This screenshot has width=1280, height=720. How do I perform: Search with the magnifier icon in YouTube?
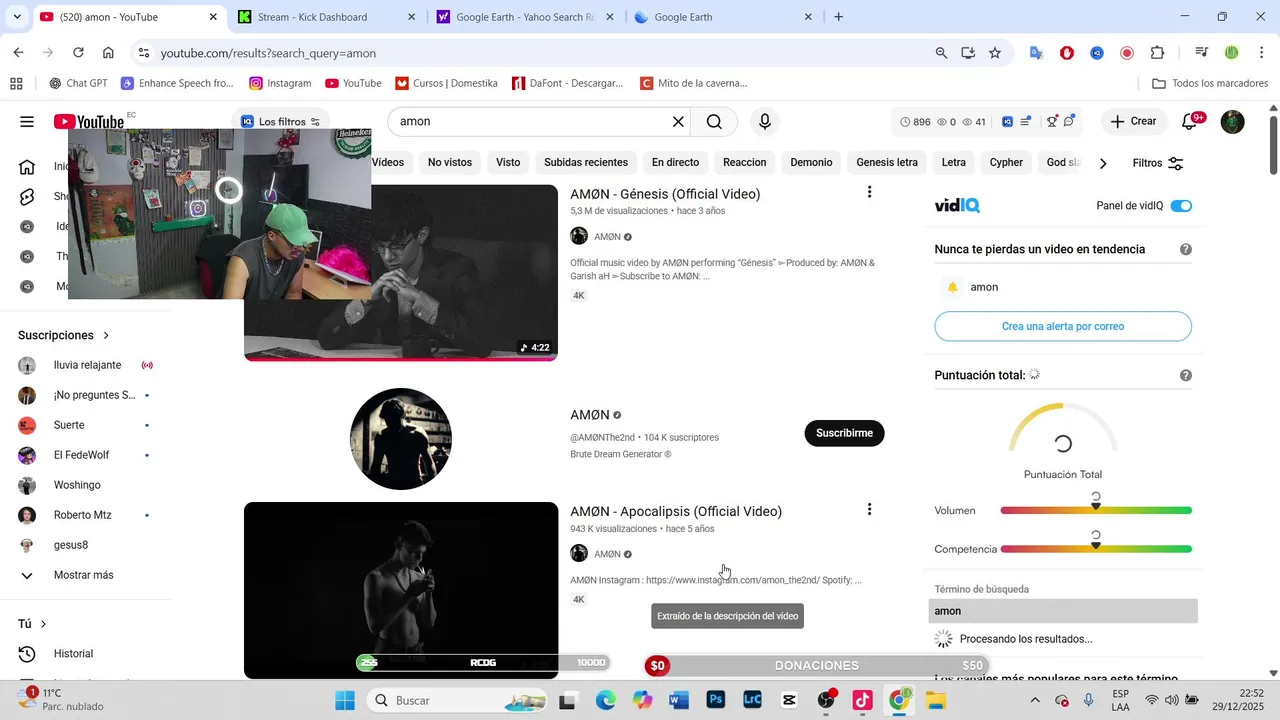click(714, 122)
